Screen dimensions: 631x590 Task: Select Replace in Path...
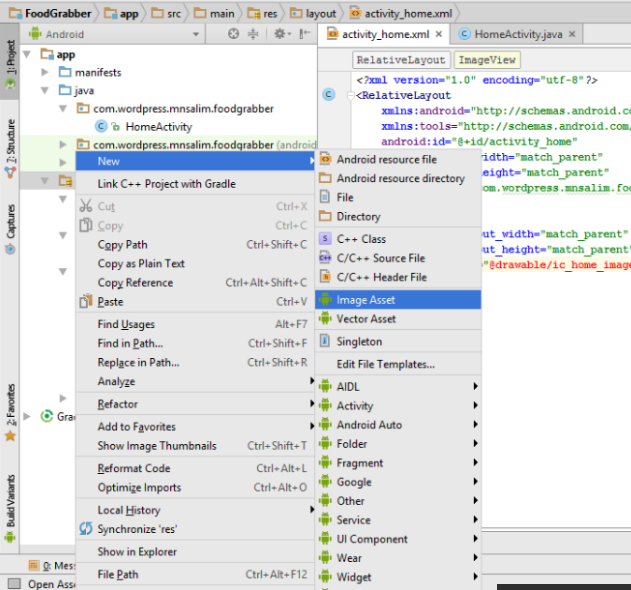point(195,362)
